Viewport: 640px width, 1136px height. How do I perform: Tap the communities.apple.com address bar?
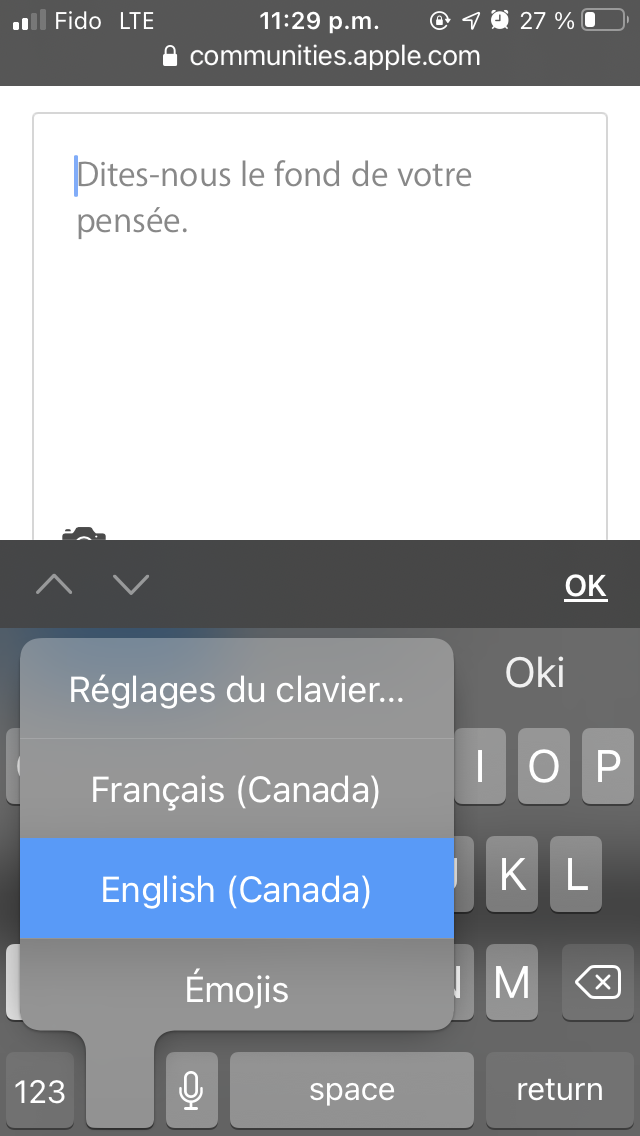pos(334,56)
